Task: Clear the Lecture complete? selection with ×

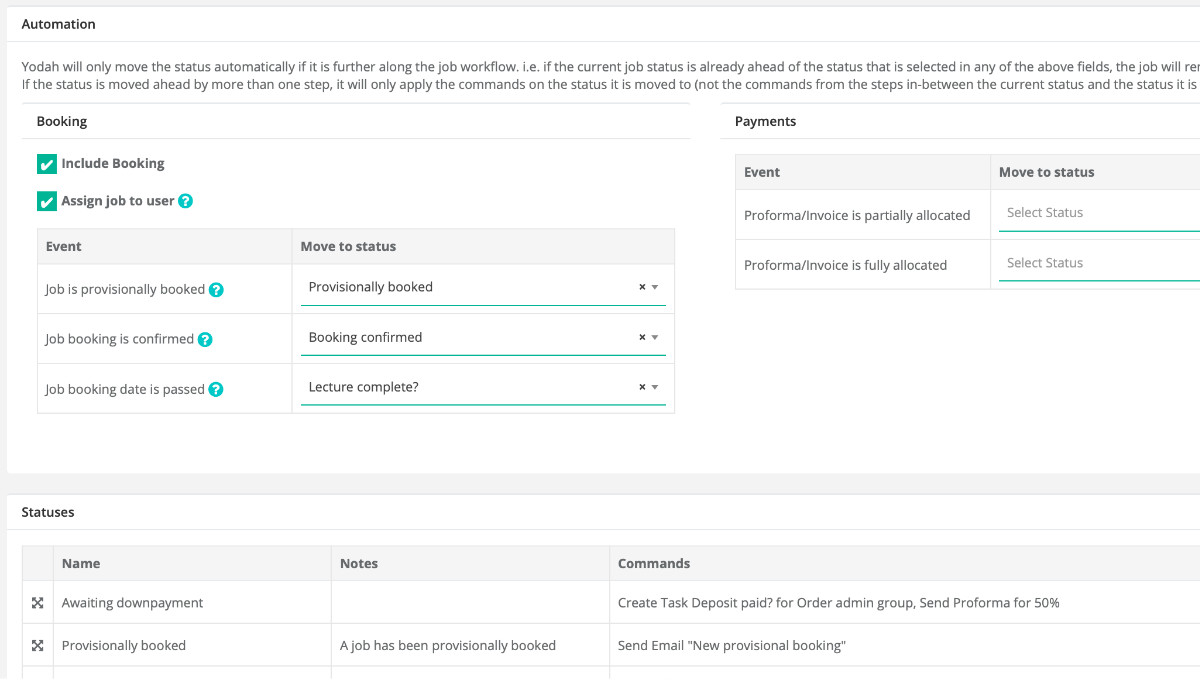Action: click(642, 387)
